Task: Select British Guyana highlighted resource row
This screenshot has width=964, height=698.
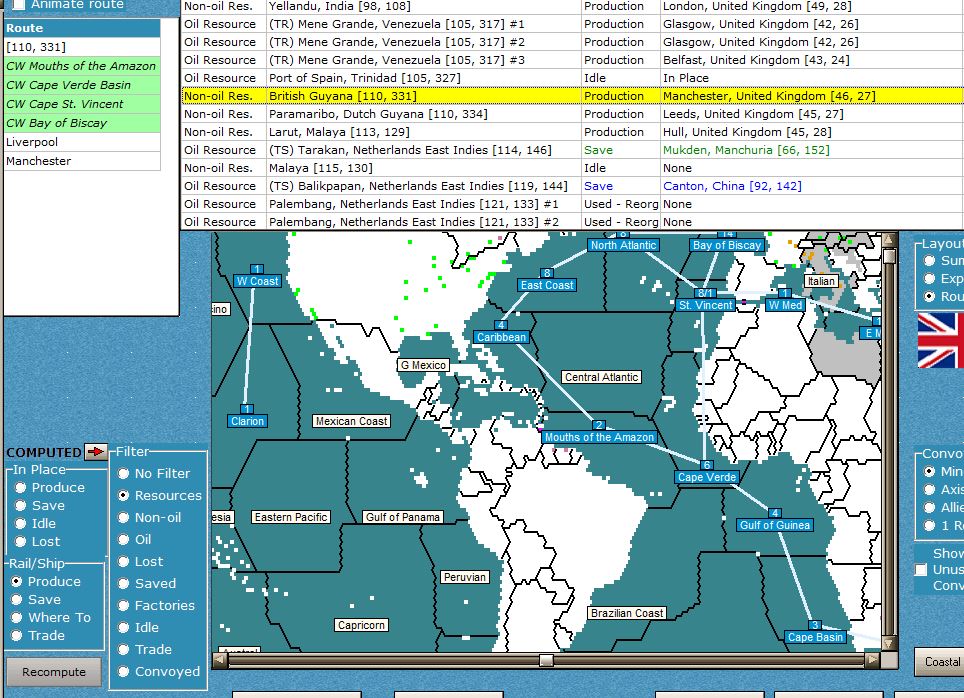Action: tap(572, 96)
